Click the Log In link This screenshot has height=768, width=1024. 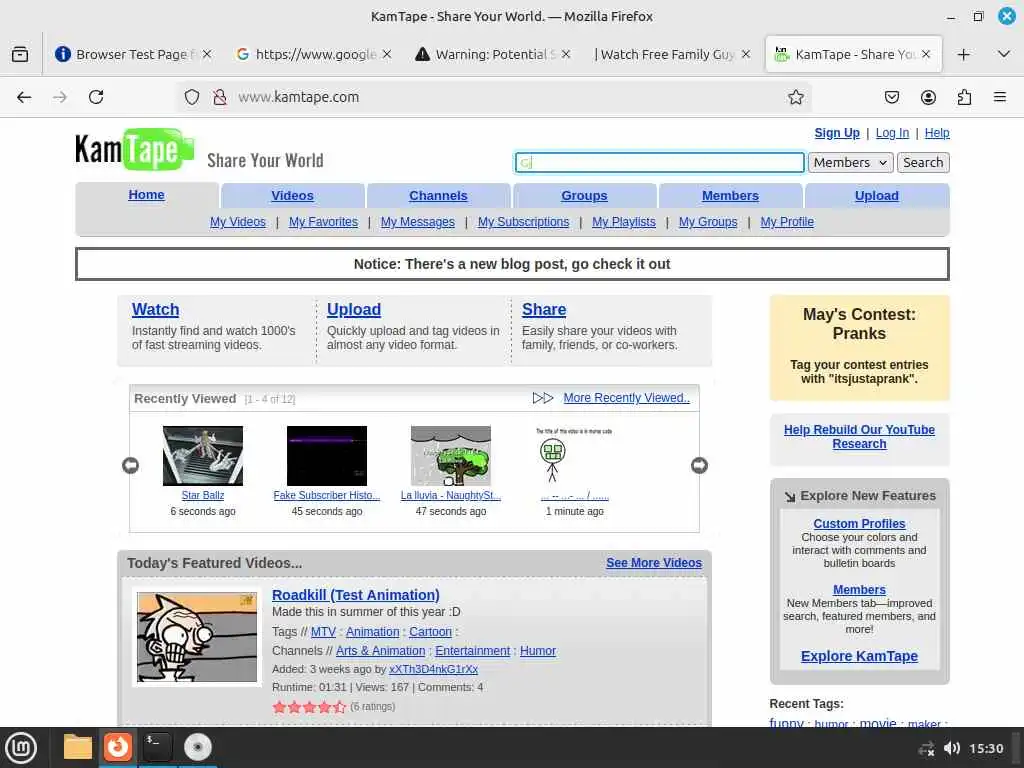pyautogui.click(x=892, y=133)
